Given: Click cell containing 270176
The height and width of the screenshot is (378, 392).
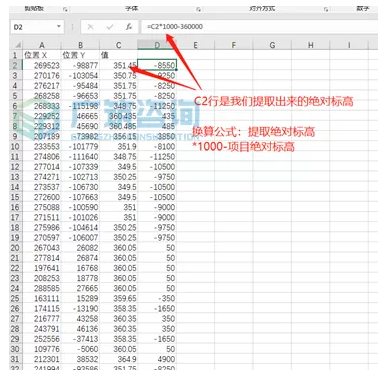Looking at the screenshot, I should pyautogui.click(x=42, y=75).
